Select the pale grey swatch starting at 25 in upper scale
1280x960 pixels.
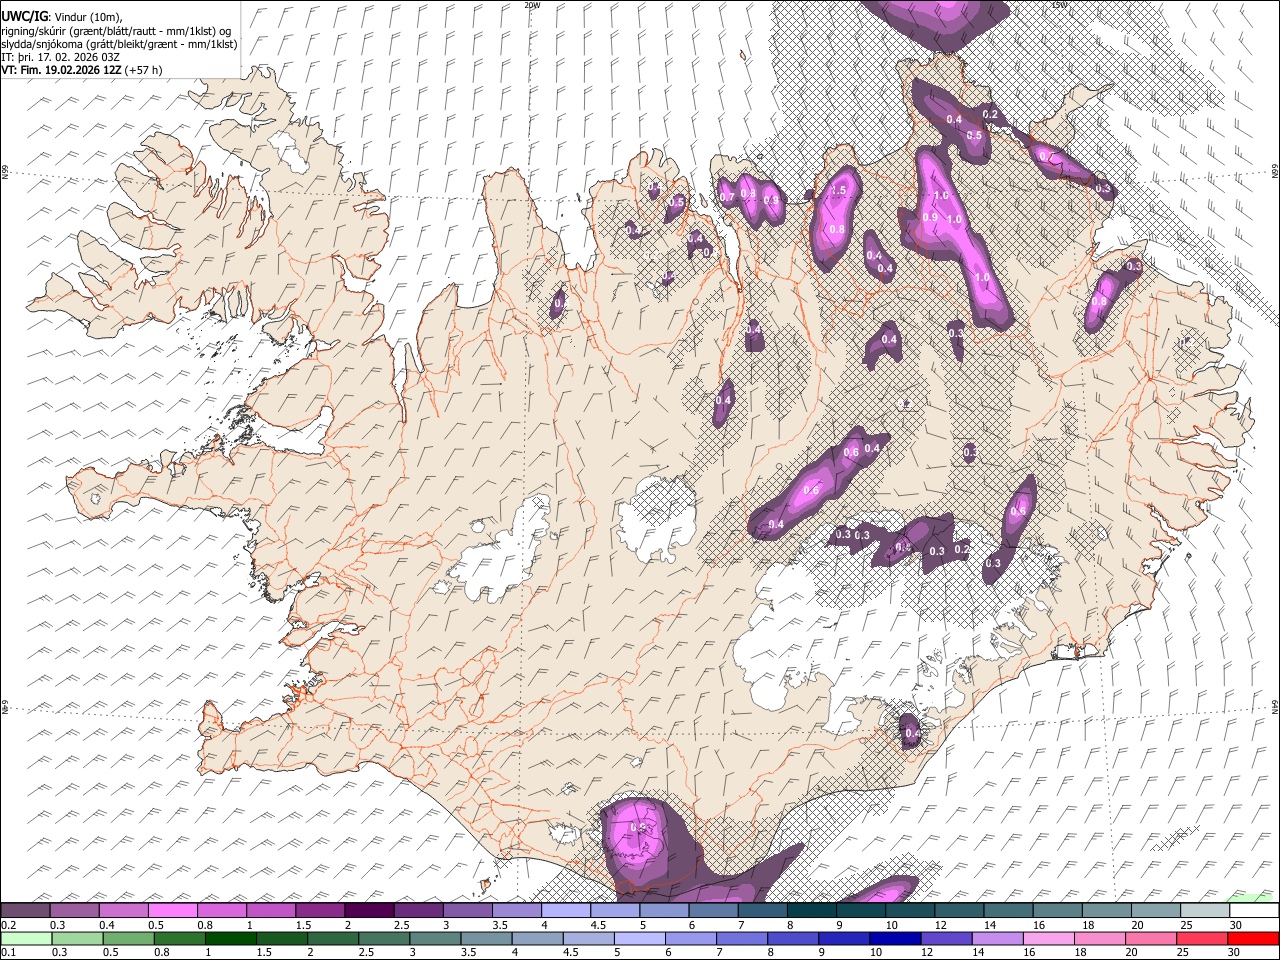pos(1205,911)
